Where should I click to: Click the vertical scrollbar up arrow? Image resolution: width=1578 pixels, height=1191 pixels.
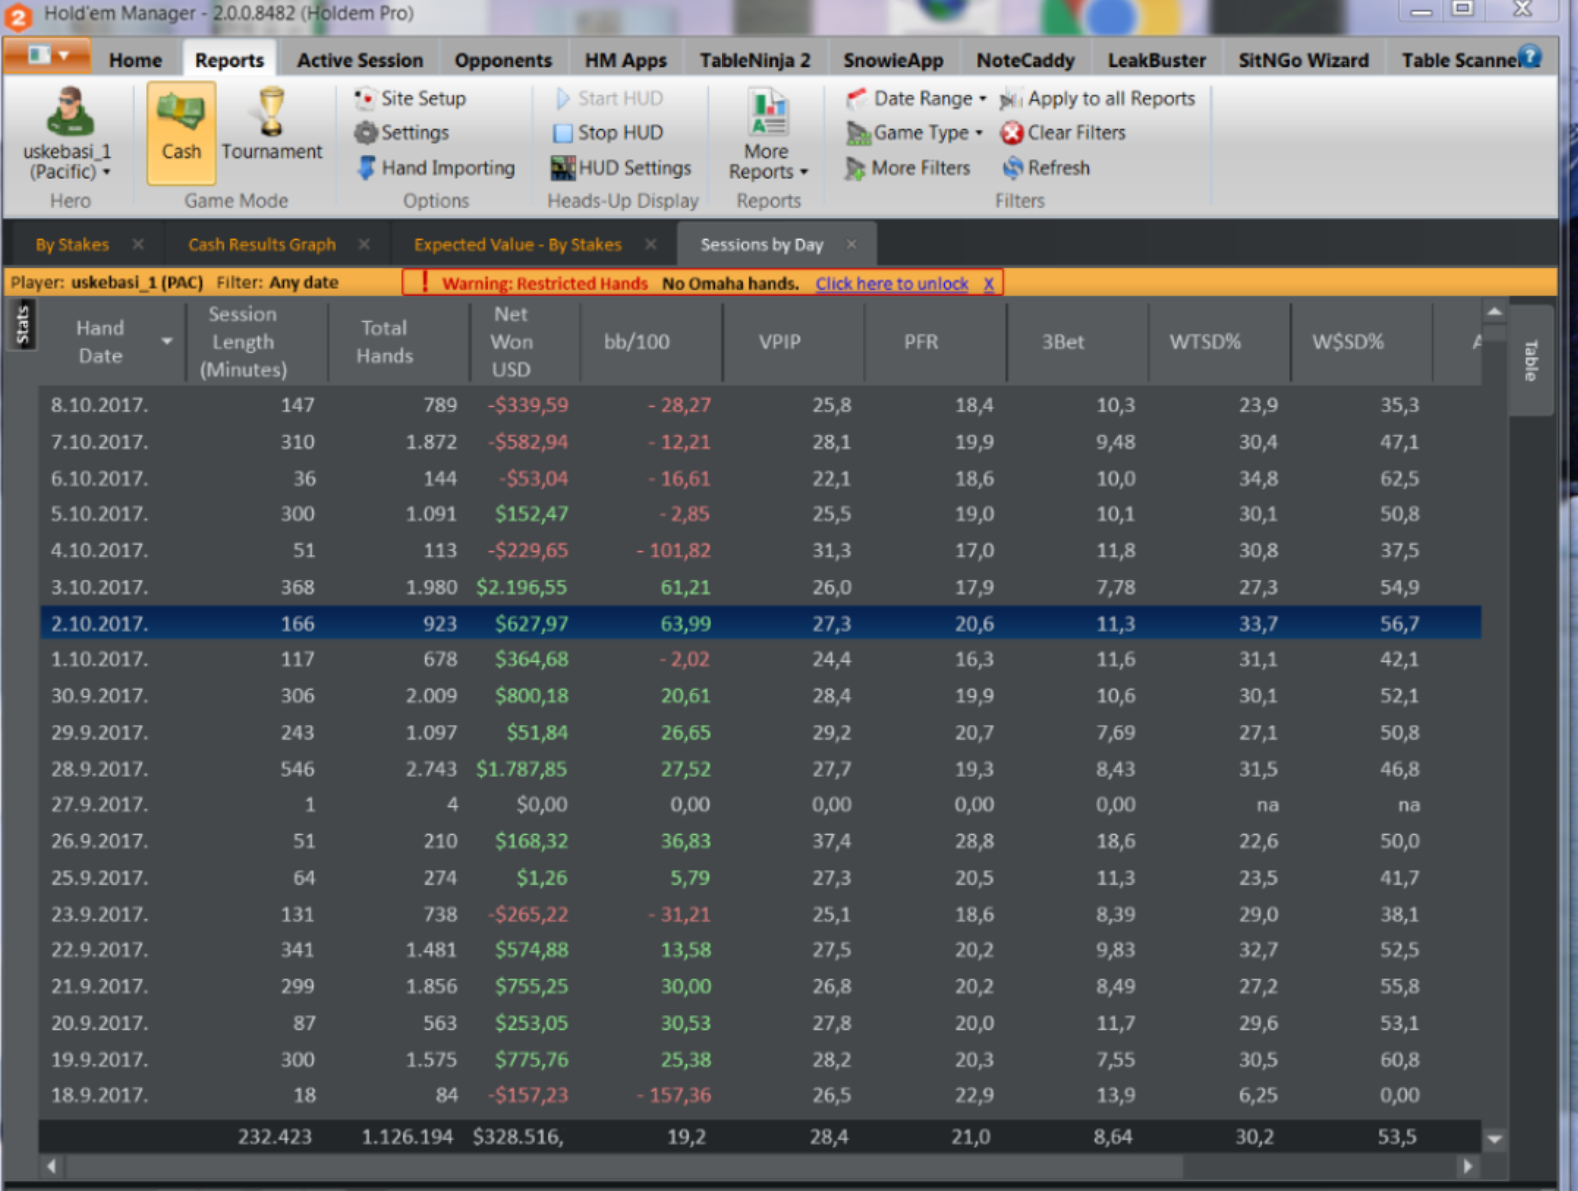tap(1494, 313)
